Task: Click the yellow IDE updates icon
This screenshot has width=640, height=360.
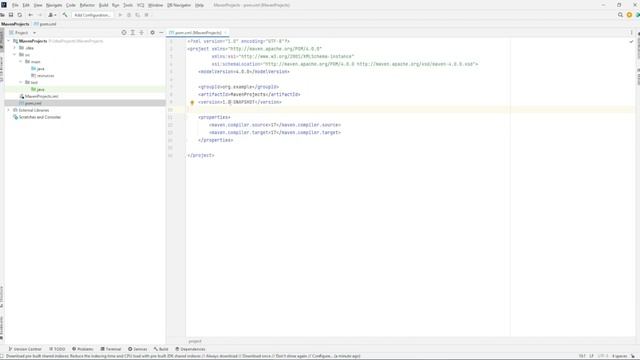Action: tap(629, 15)
